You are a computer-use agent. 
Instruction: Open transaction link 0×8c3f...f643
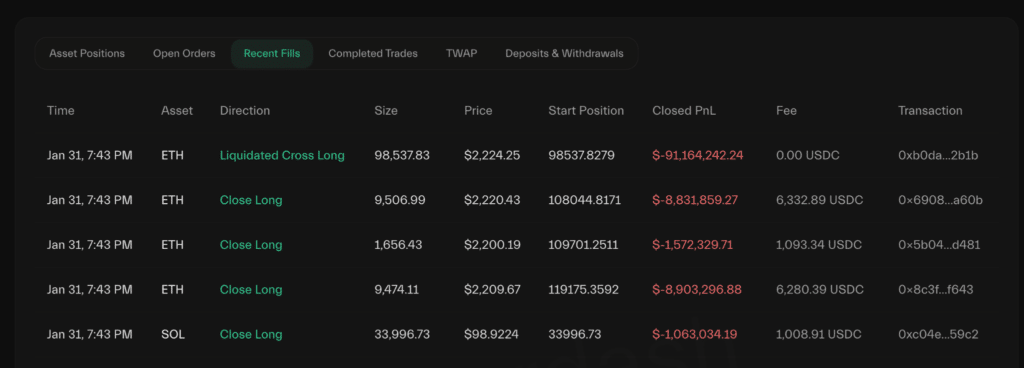pyautogui.click(x=936, y=290)
